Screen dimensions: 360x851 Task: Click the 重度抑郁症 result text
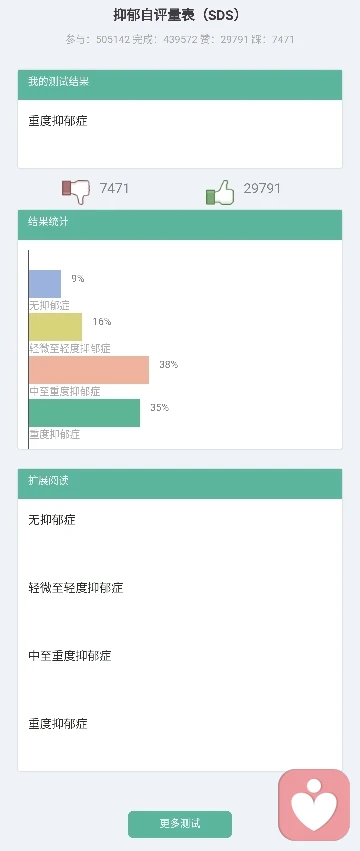[58, 120]
